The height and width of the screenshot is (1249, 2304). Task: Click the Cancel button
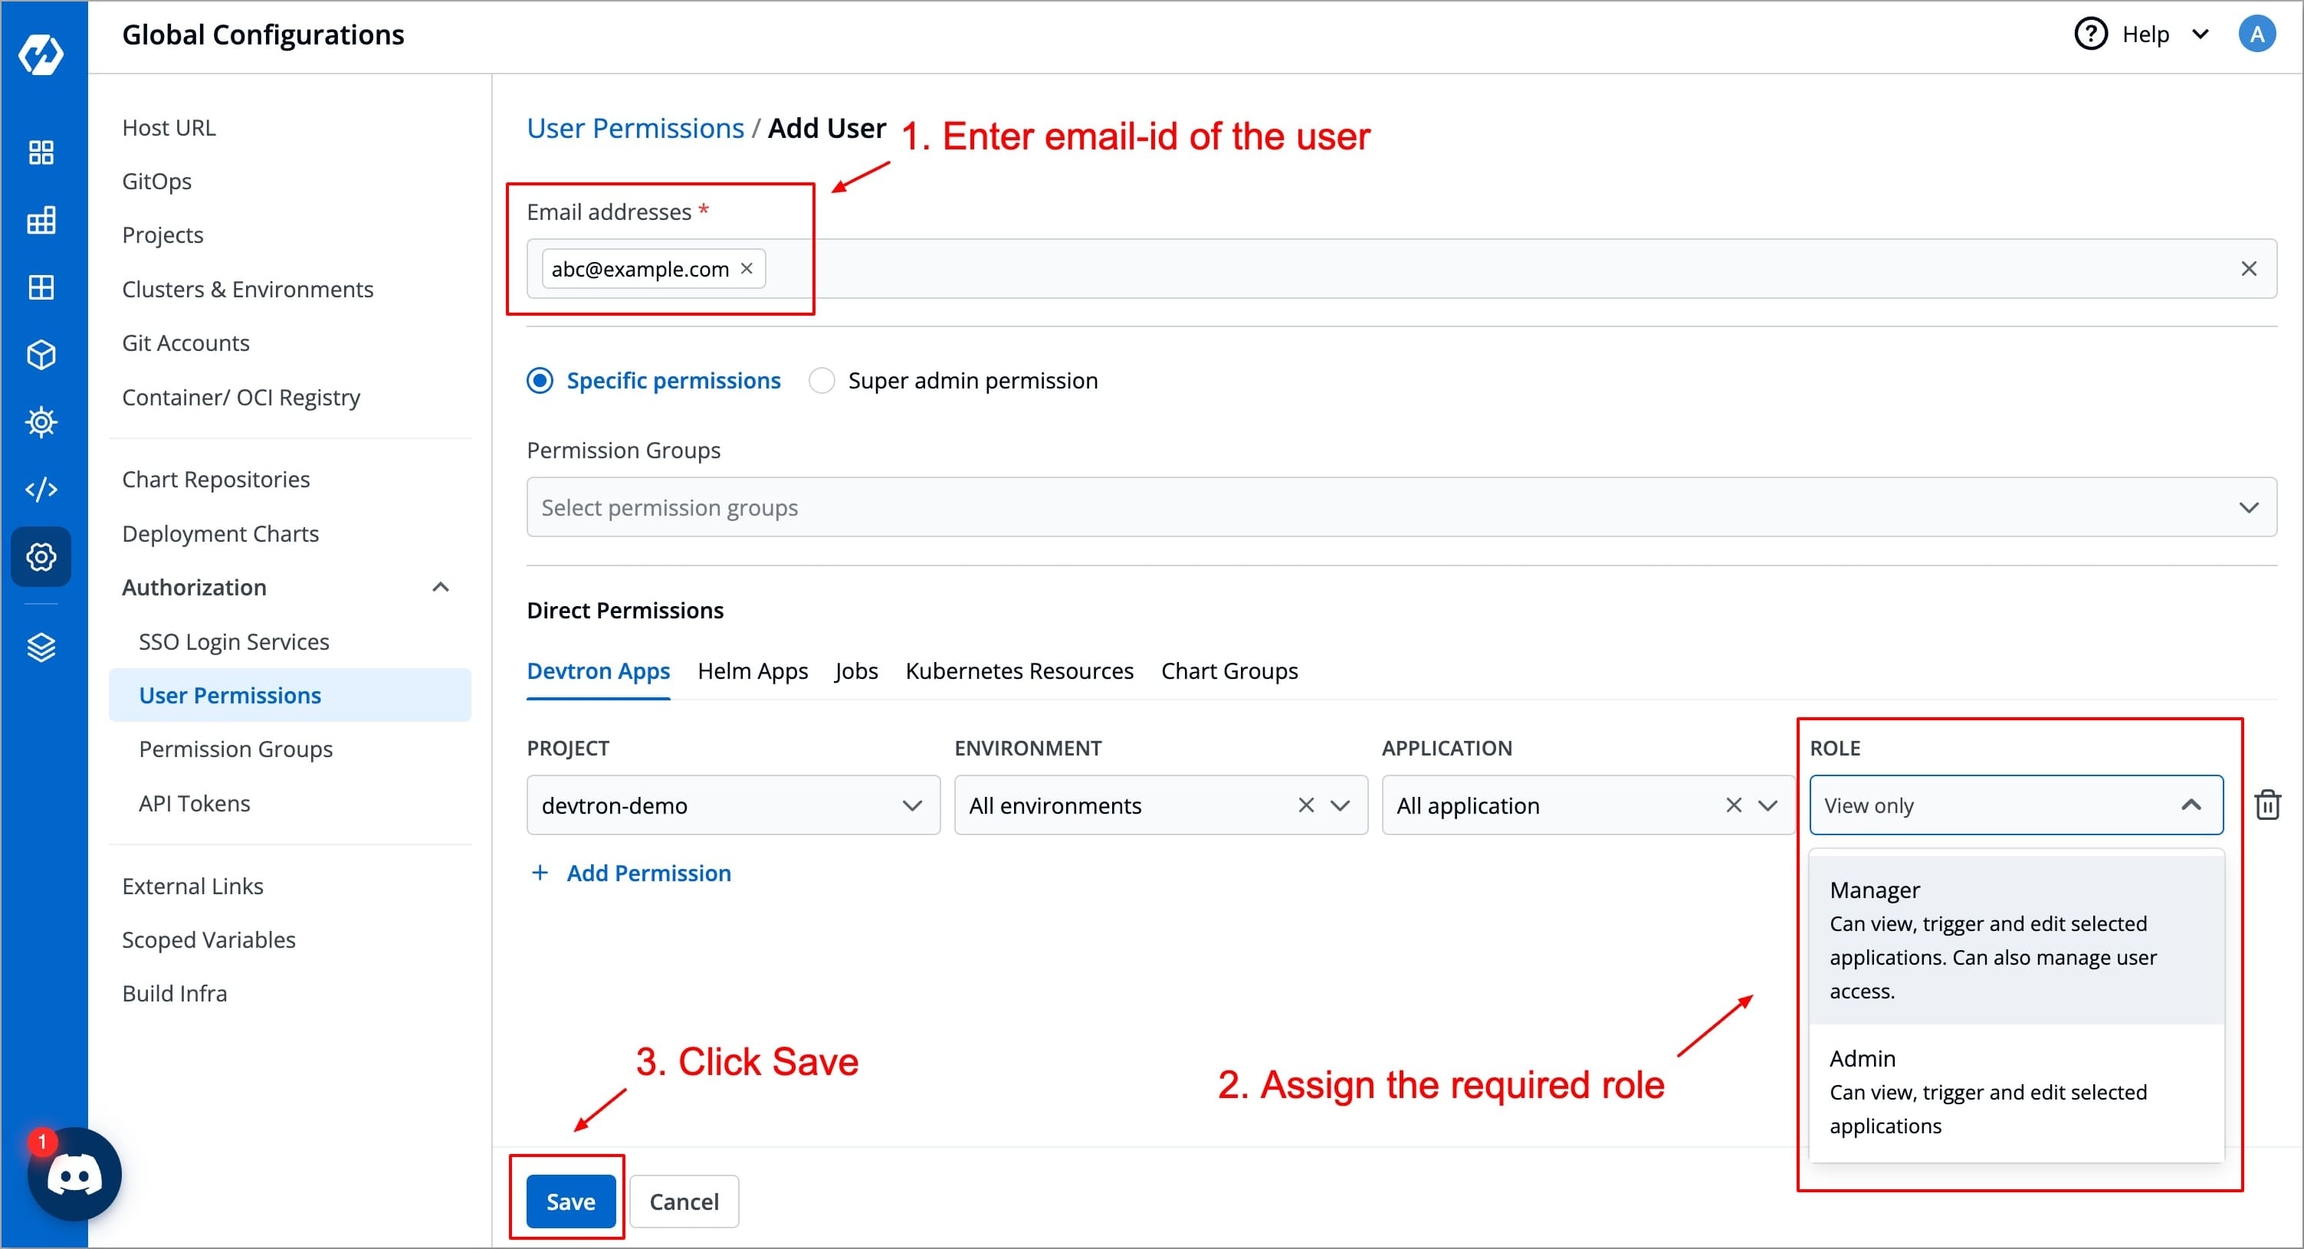point(684,1201)
